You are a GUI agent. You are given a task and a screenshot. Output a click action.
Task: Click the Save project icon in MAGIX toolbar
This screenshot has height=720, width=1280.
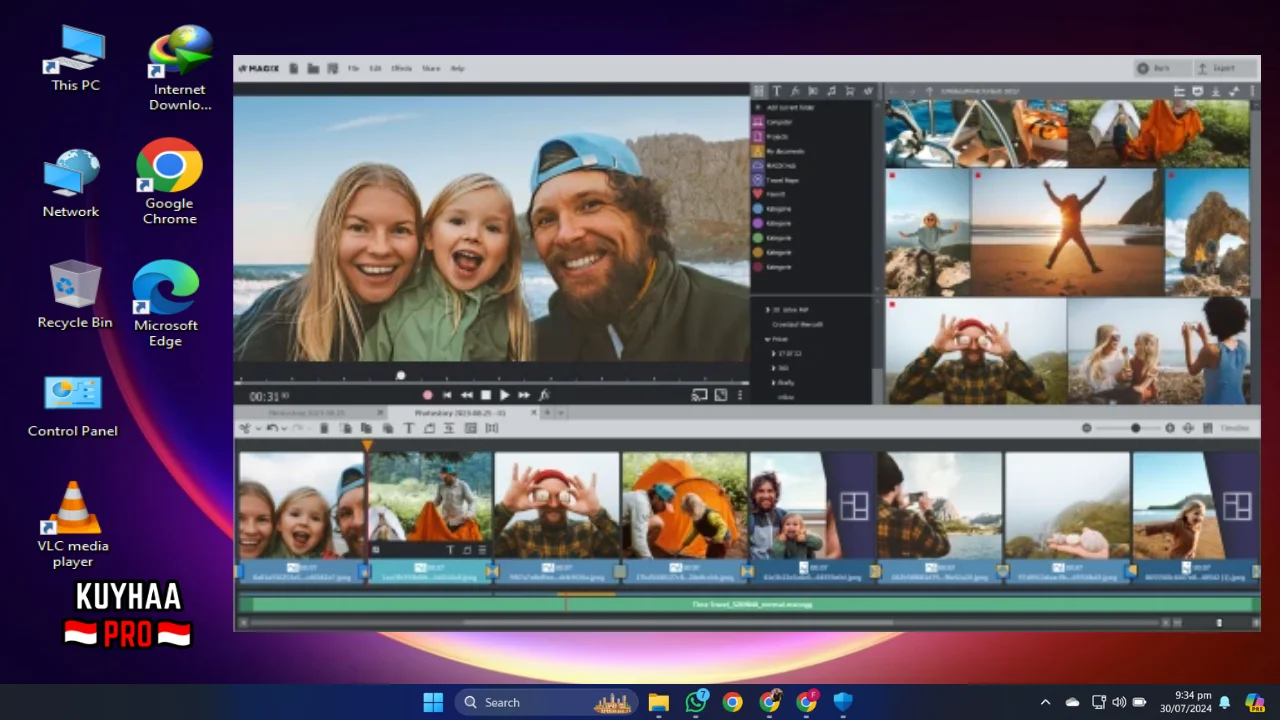[332, 69]
